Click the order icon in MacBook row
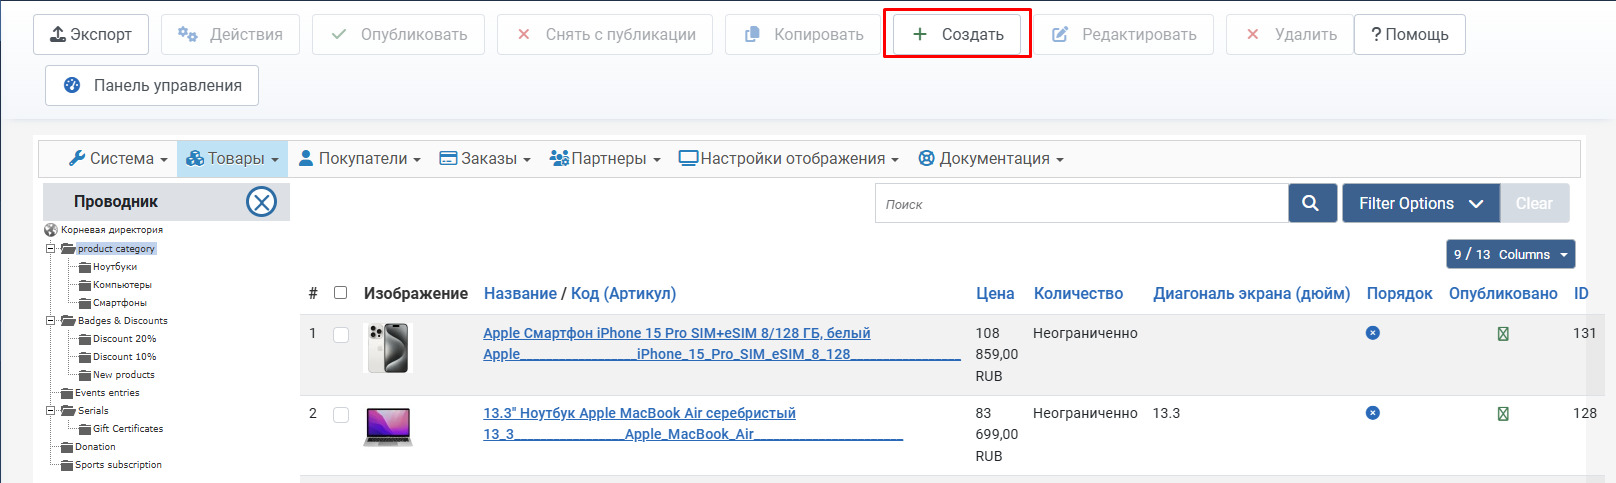 [1373, 413]
